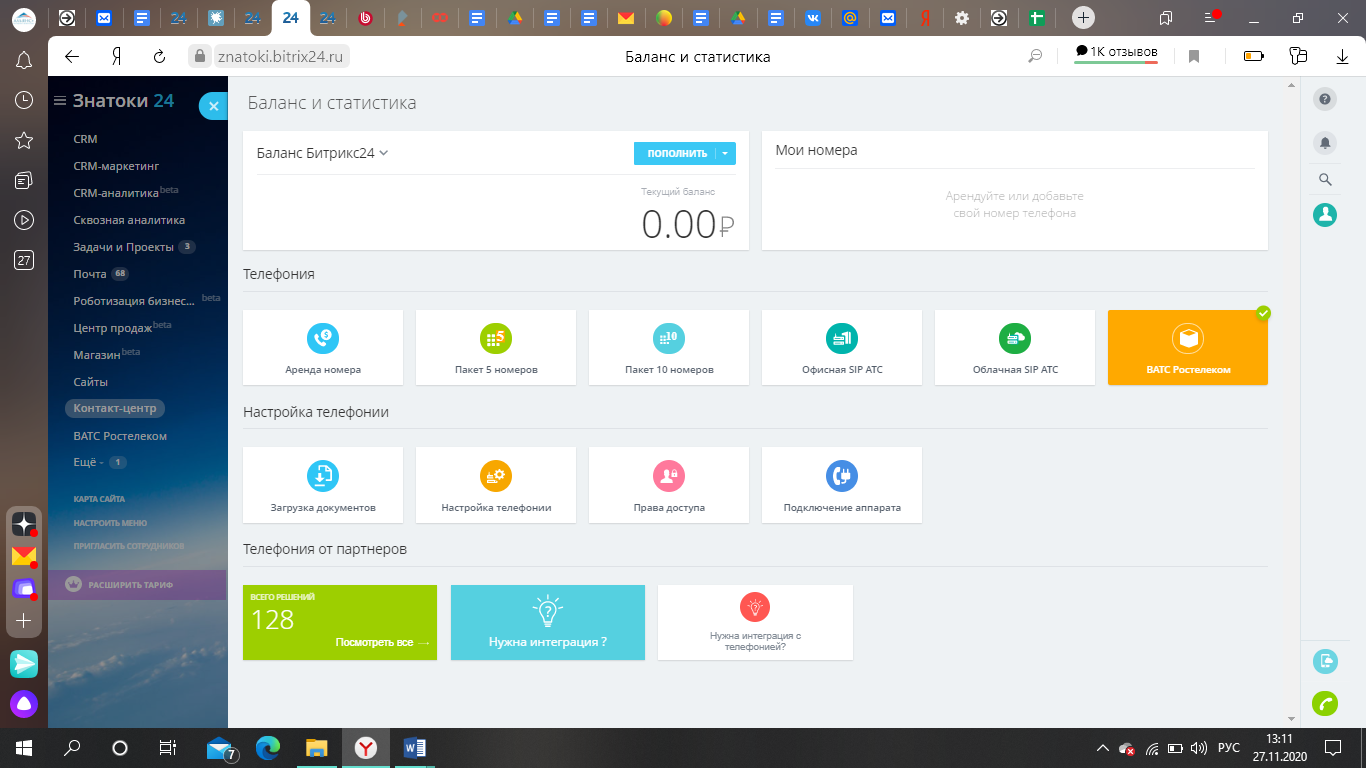The image size is (1366, 768).
Task: Click the РУС language indicator
Action: point(1229,748)
